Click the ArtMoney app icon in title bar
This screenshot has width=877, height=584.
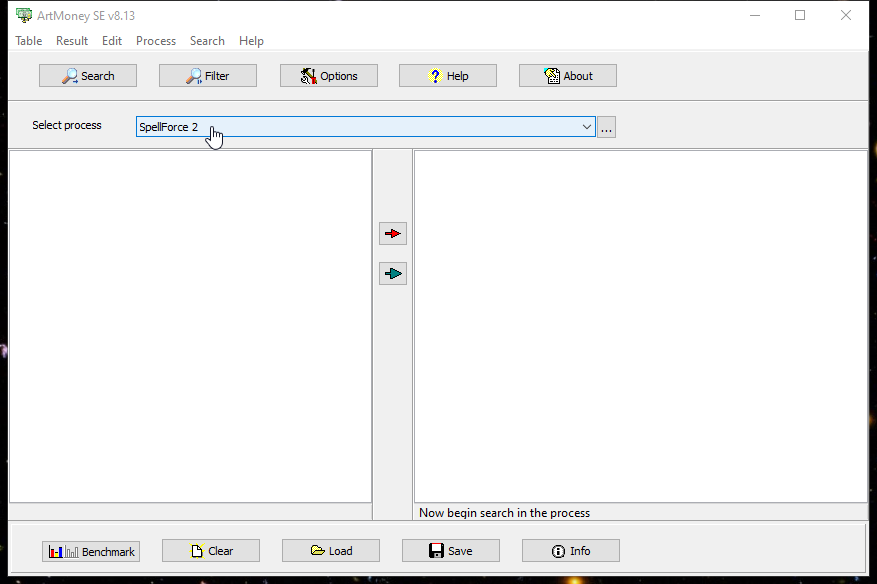pos(24,15)
